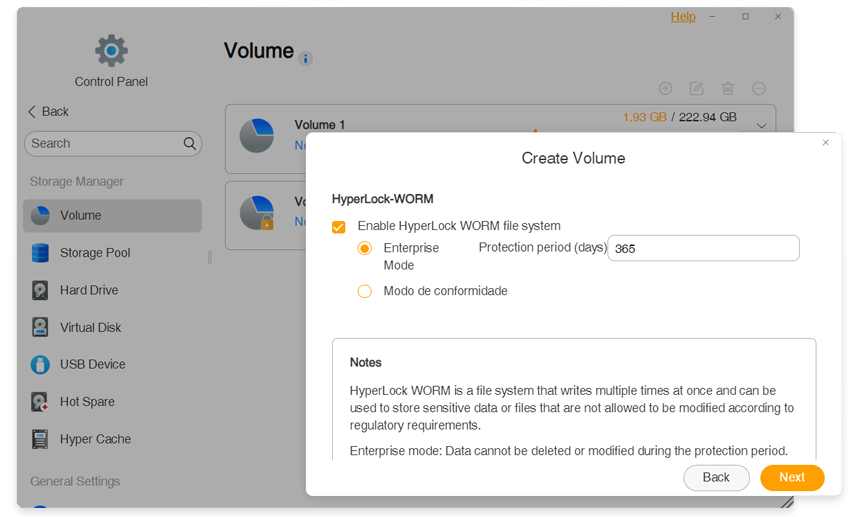Viewport: 852px width, 517px height.
Task: Click the sidebar scrollbar handle
Action: click(x=210, y=257)
